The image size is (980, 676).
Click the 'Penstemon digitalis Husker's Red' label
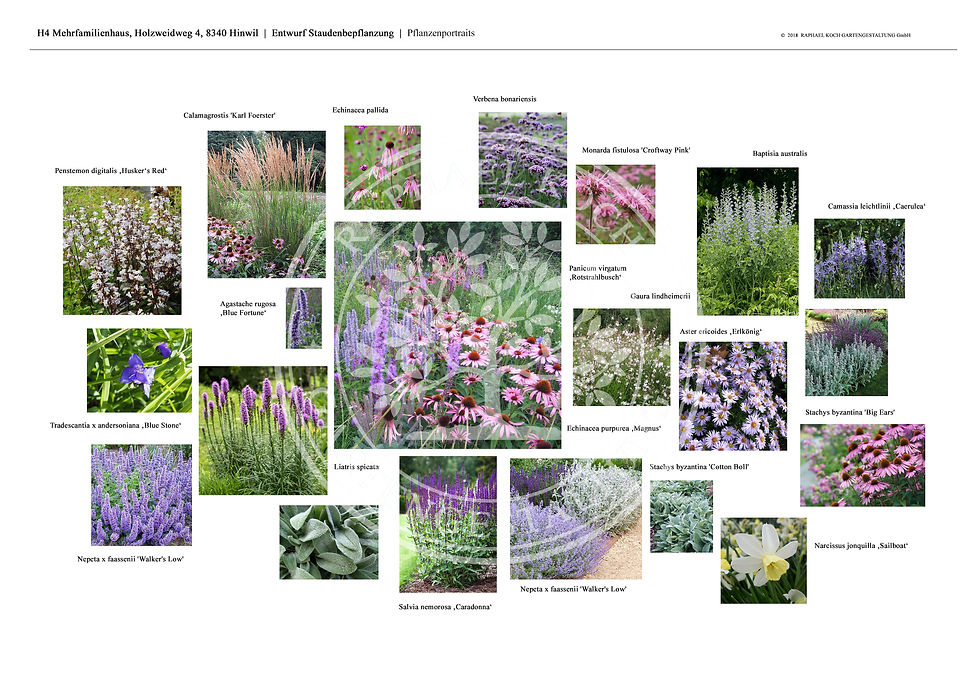coord(111,171)
